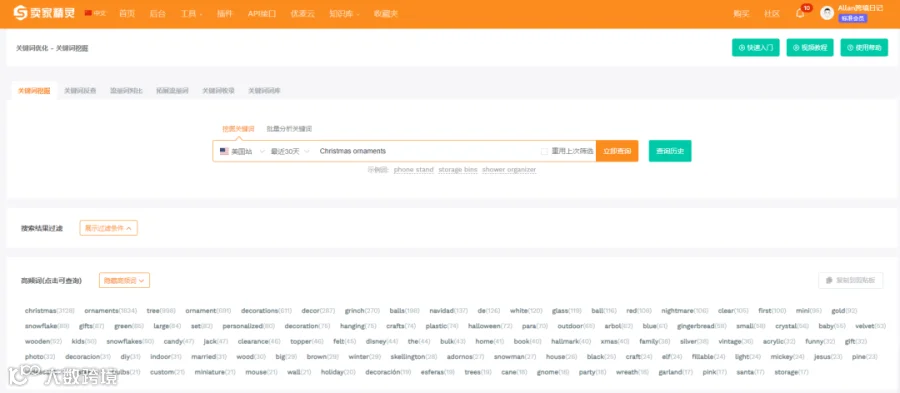The height and width of the screenshot is (393, 900).
Task: Switch to the 关键词反查 tab
Action: [80, 91]
